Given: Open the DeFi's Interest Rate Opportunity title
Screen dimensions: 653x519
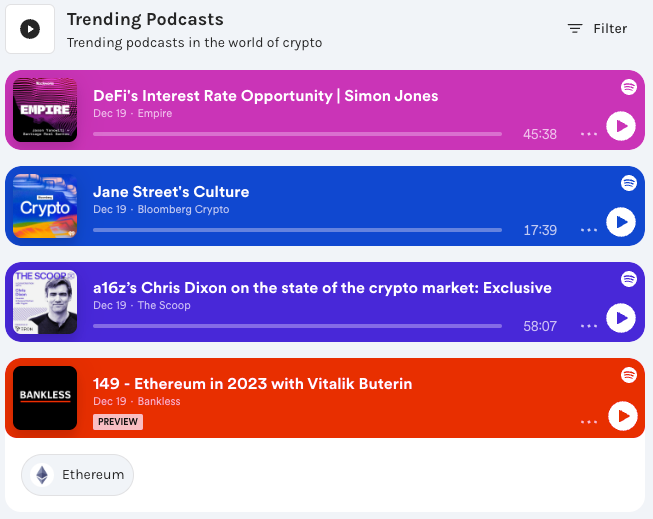Looking at the screenshot, I should click(x=266, y=96).
